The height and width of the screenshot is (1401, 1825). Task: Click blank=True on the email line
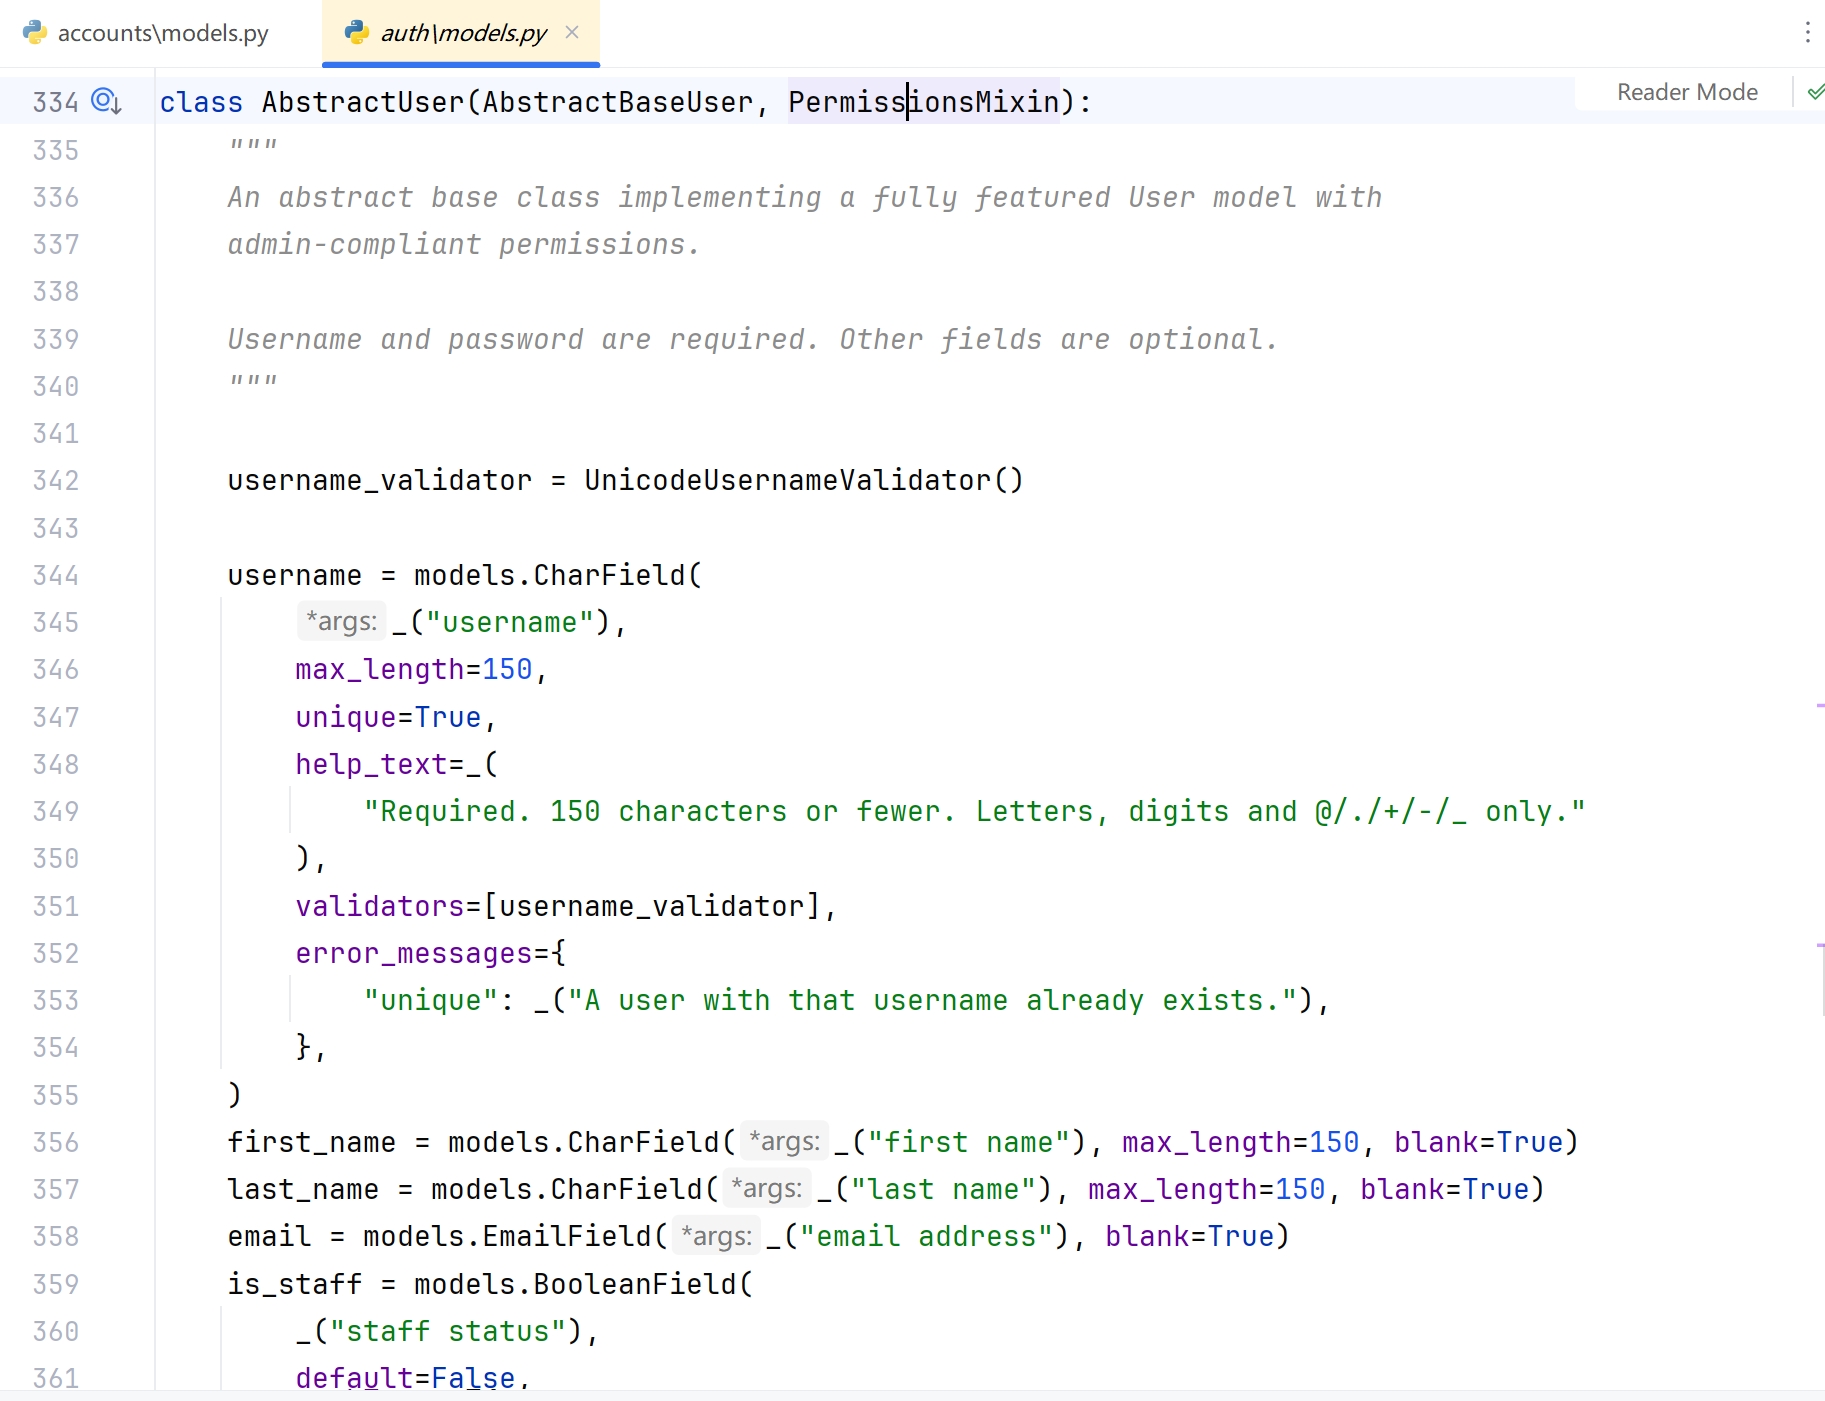1189,1236
